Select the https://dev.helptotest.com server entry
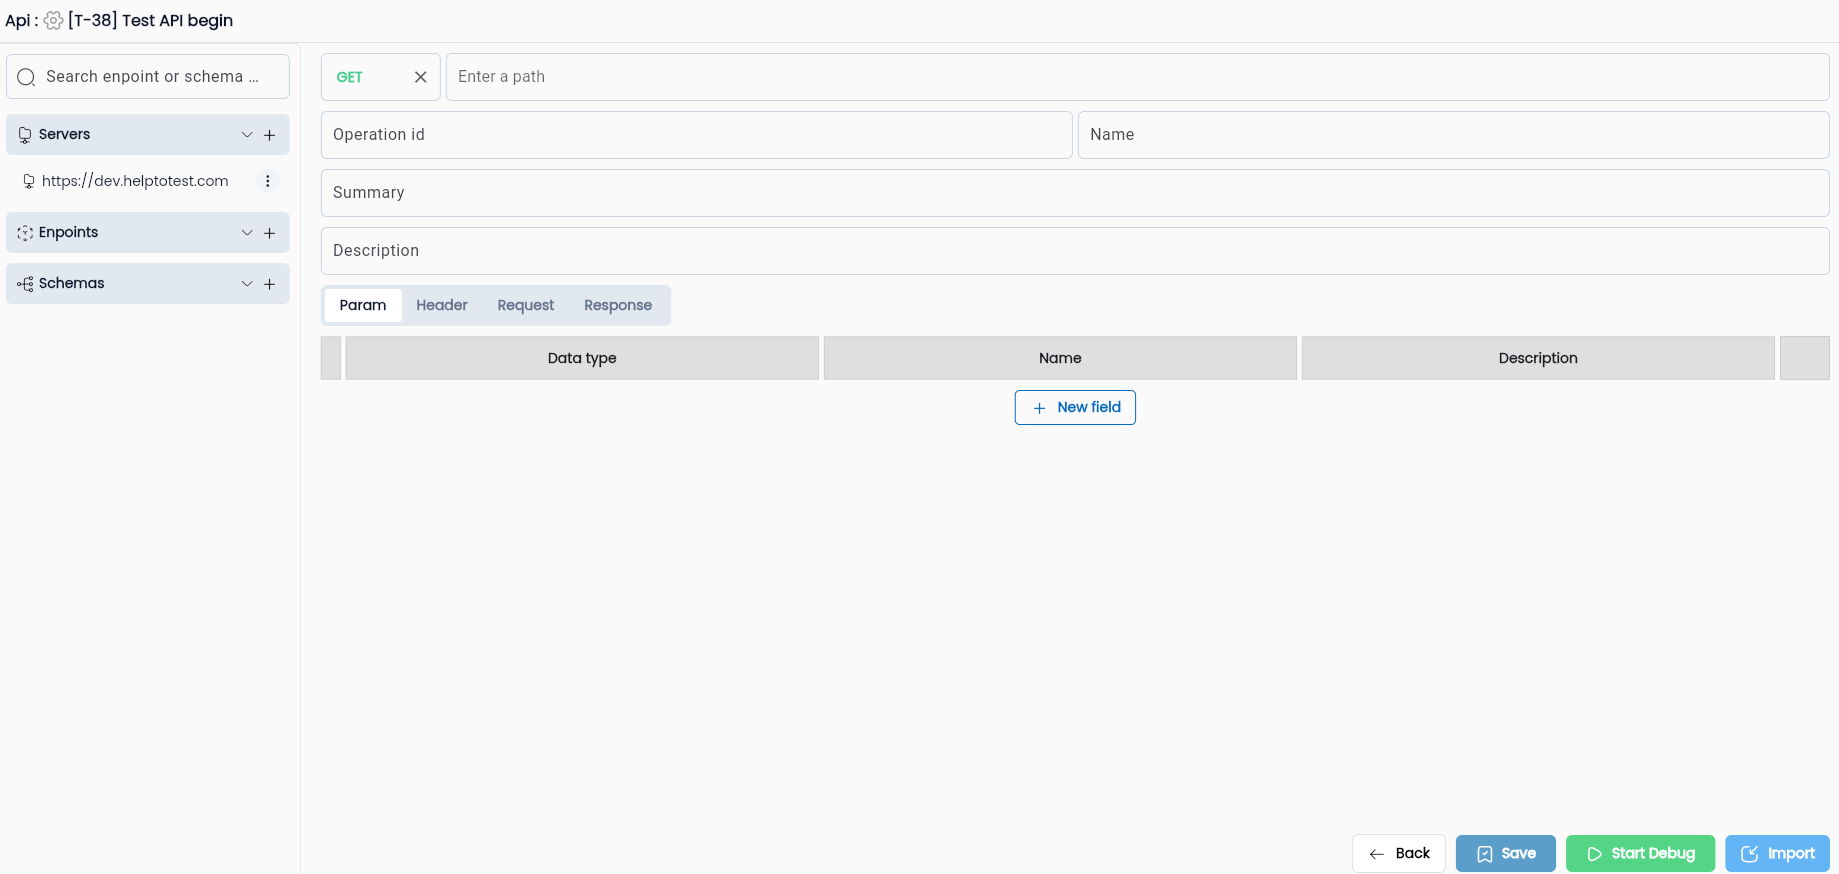 (x=135, y=181)
